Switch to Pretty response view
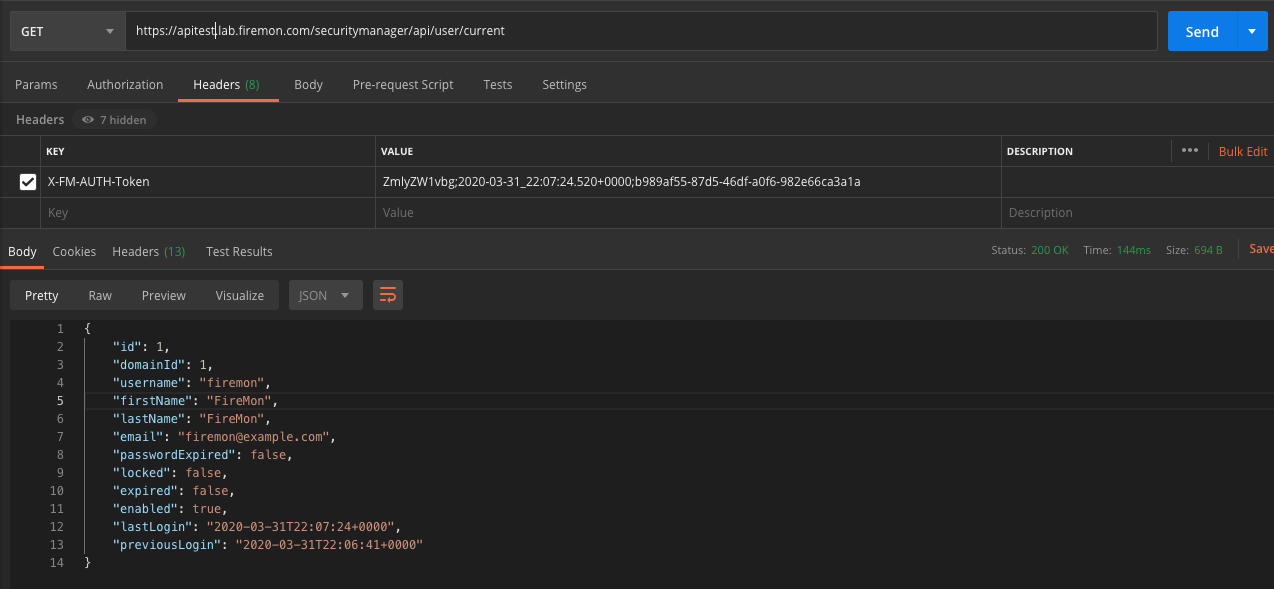Image resolution: width=1274 pixels, height=589 pixels. pyautogui.click(x=42, y=295)
